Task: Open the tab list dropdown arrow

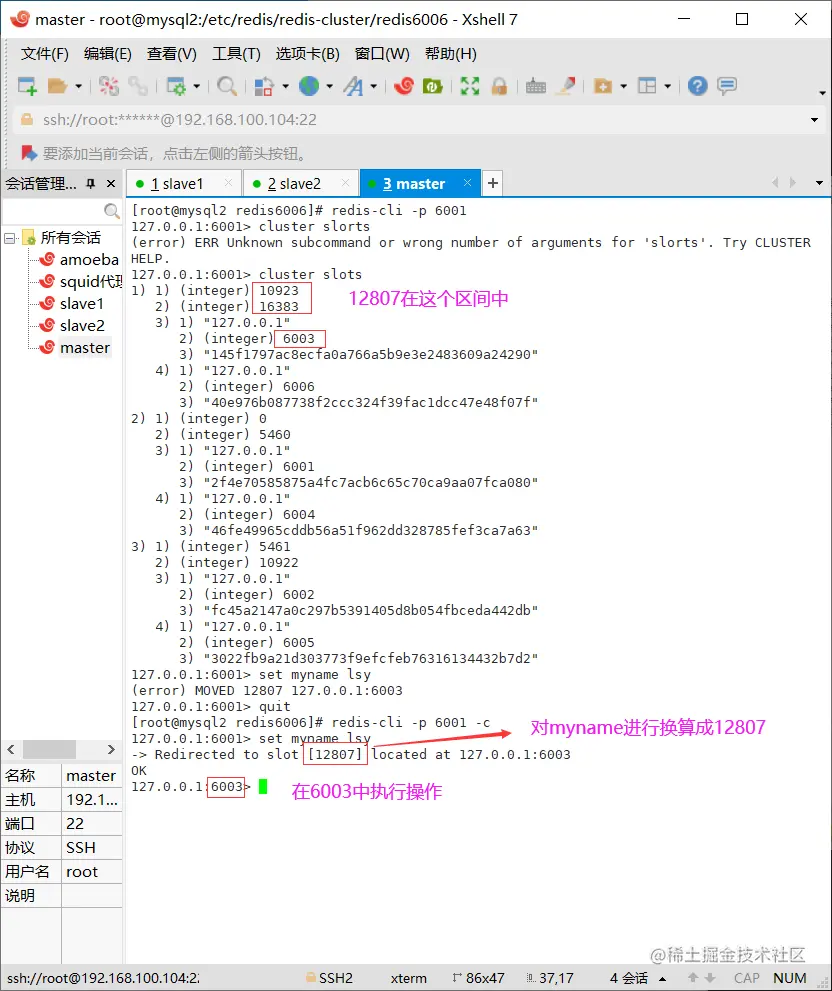Action: pyautogui.click(x=819, y=183)
